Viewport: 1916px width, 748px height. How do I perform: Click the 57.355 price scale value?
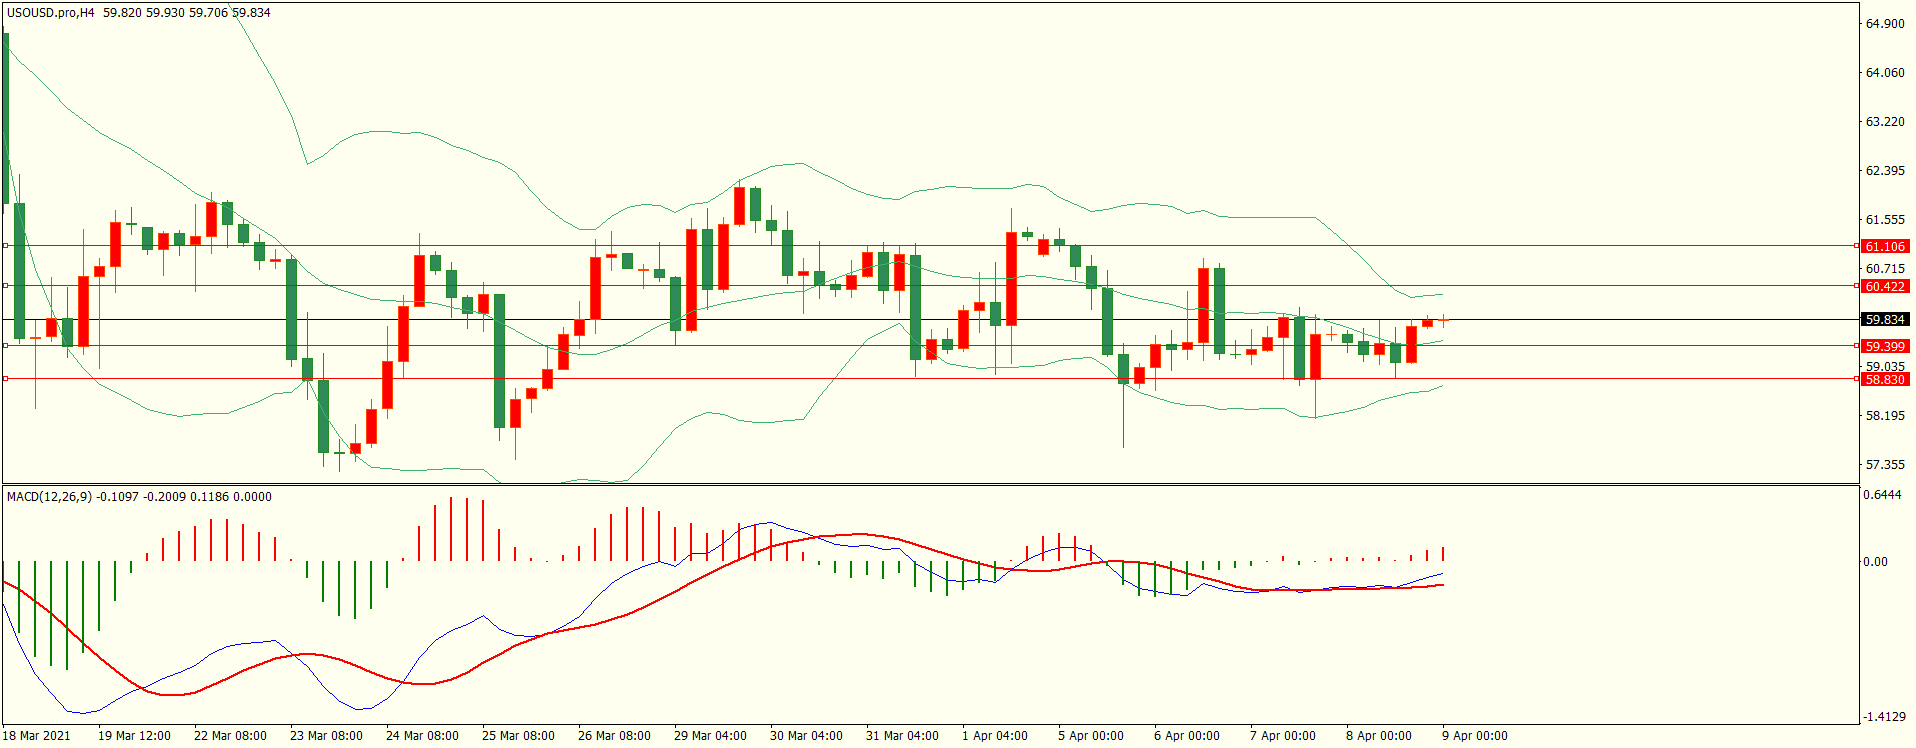click(1885, 465)
